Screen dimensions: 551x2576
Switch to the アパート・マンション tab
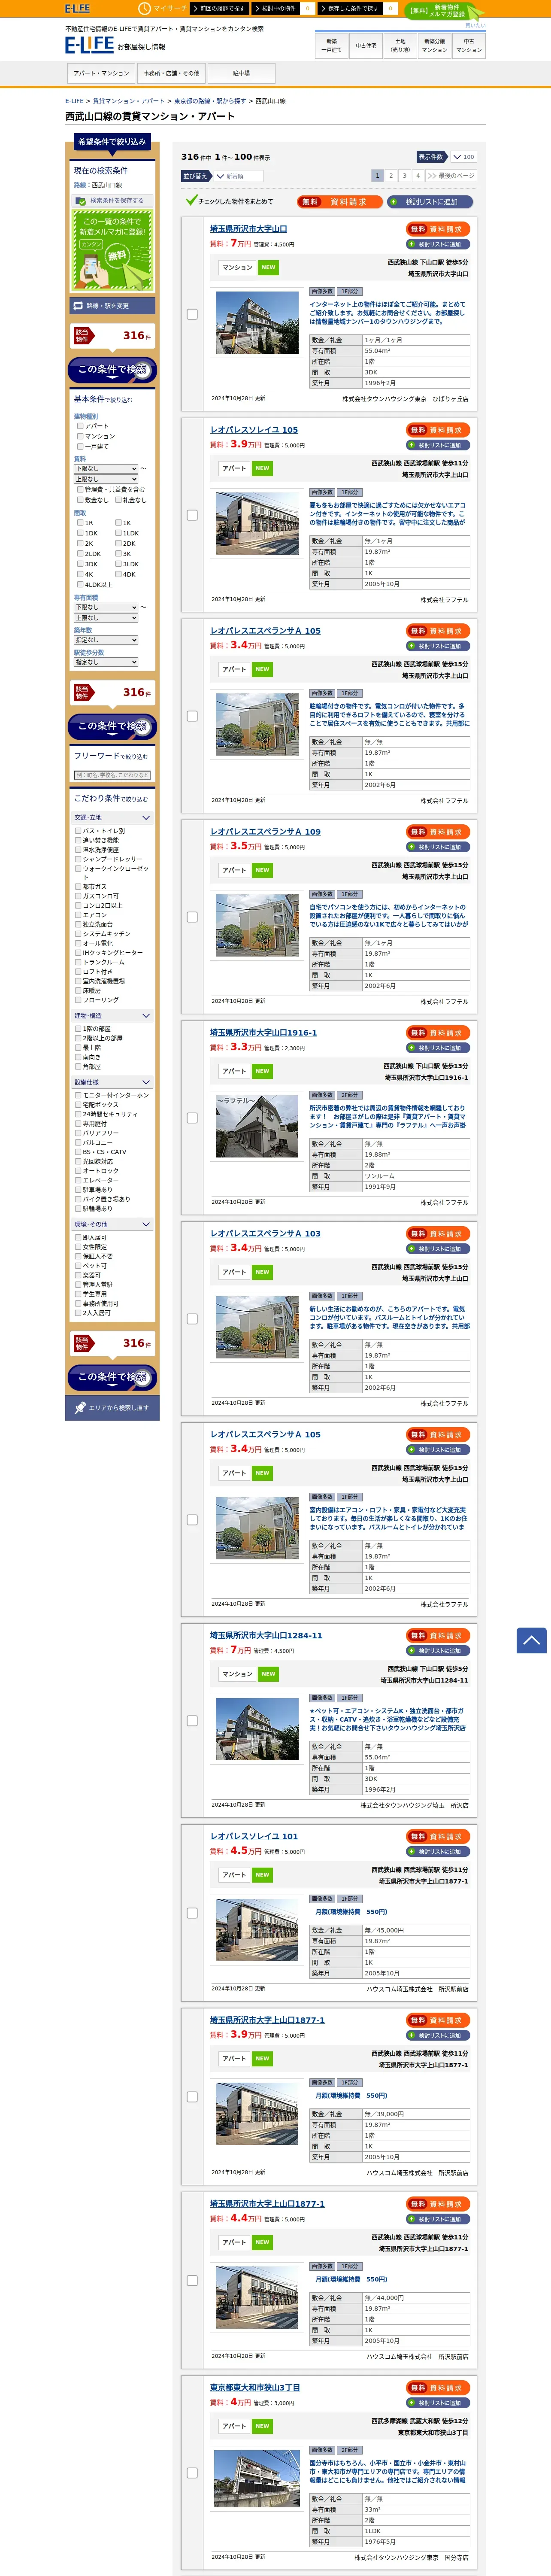(x=101, y=73)
